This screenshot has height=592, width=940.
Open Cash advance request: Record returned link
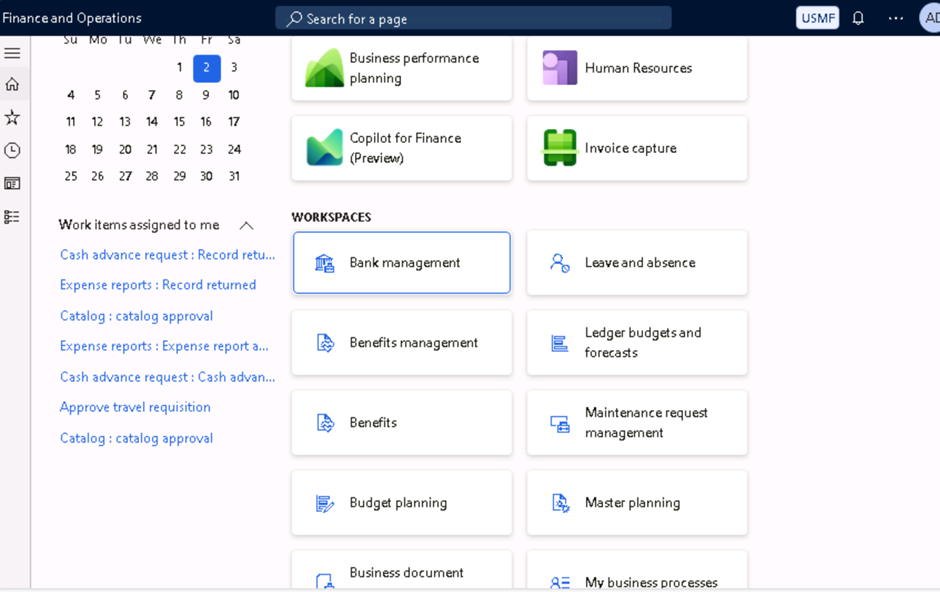pyautogui.click(x=167, y=255)
